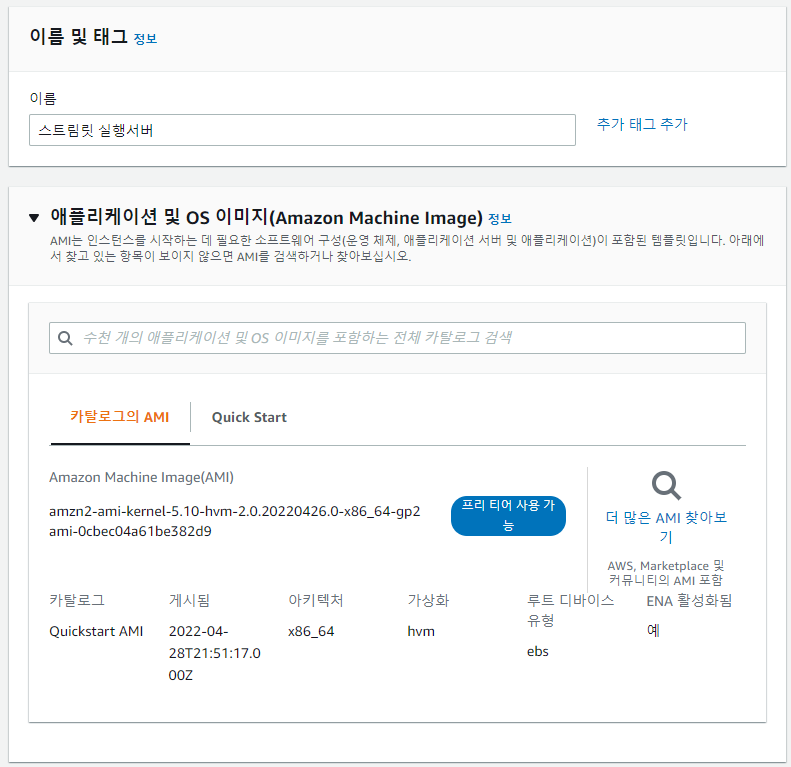
Task: Click the 가상화 column label
Action: click(428, 600)
